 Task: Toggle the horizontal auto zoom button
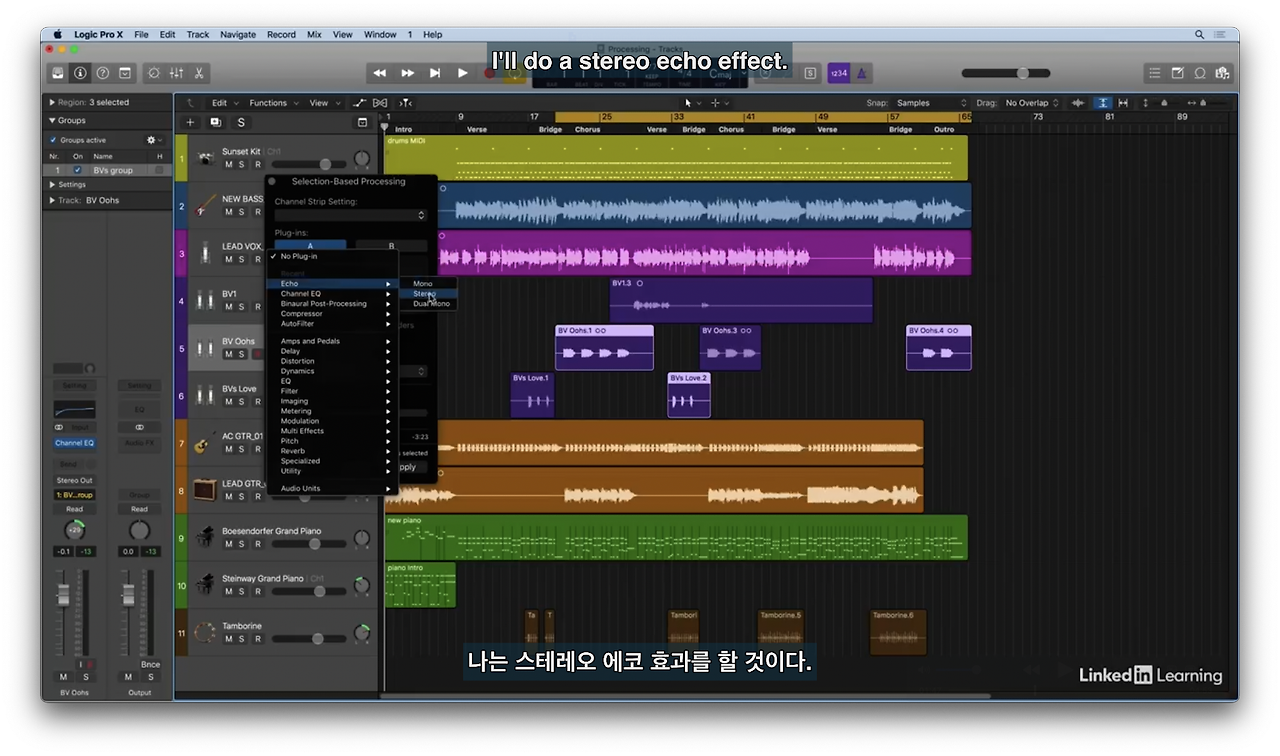pyautogui.click(x=1123, y=103)
